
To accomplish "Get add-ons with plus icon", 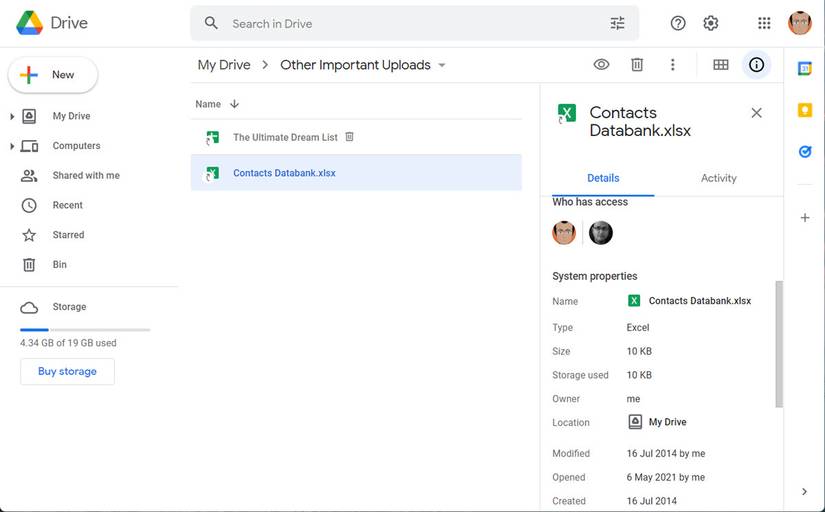I will point(804,217).
